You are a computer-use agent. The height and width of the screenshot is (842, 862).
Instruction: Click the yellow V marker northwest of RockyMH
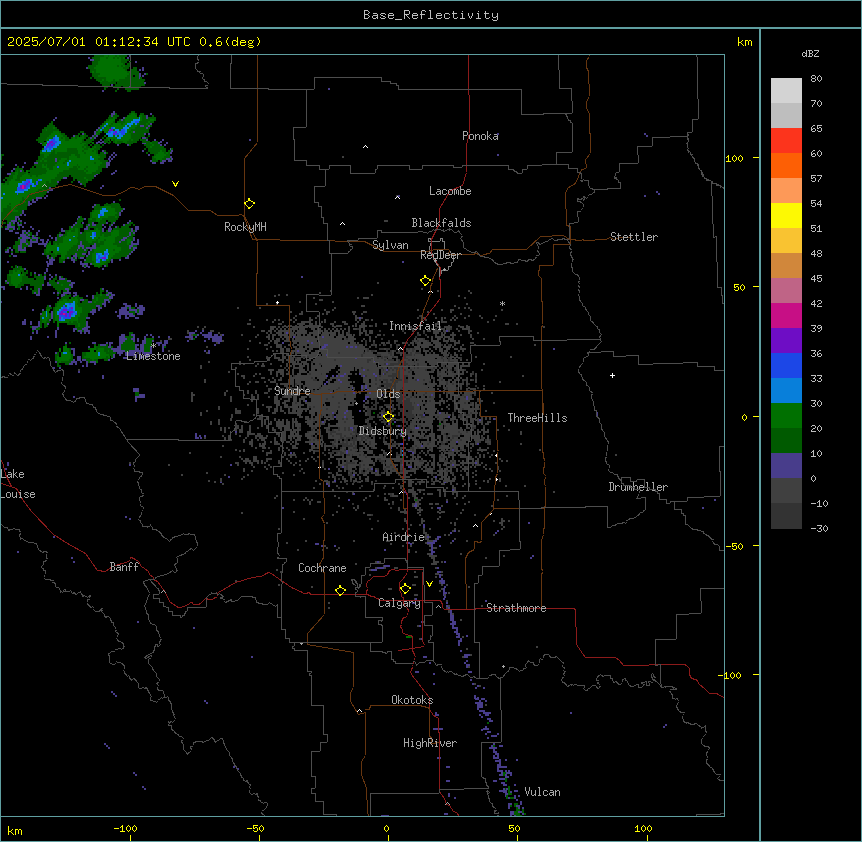point(175,184)
